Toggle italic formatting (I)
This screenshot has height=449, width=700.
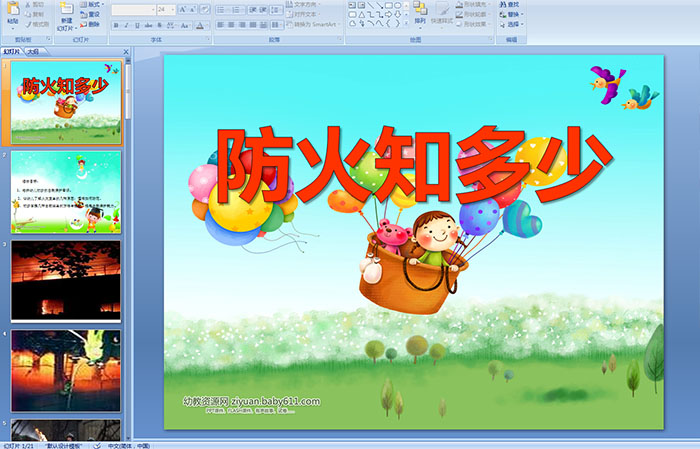pos(127,25)
